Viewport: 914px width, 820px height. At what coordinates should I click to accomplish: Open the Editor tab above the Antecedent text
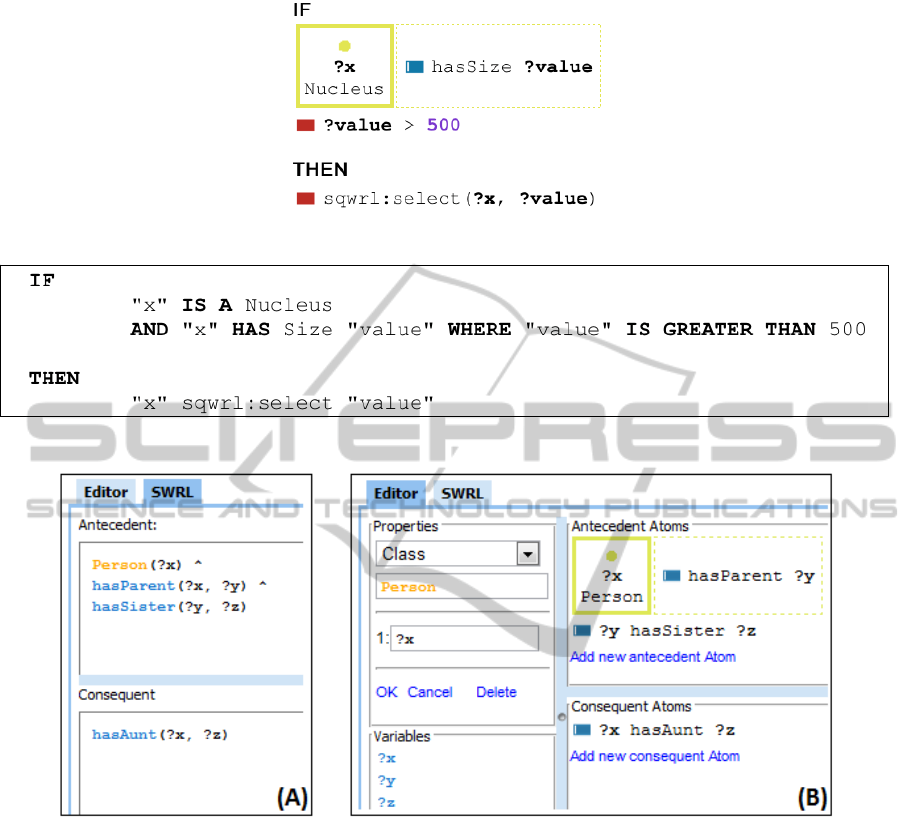[105, 492]
